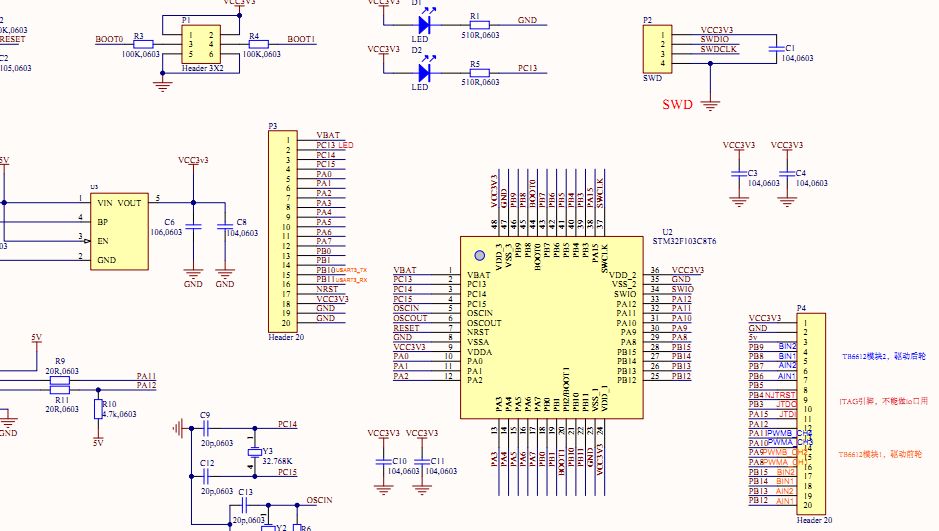
Task: Click the 32.768K value text of Y3
Action: pos(277,462)
